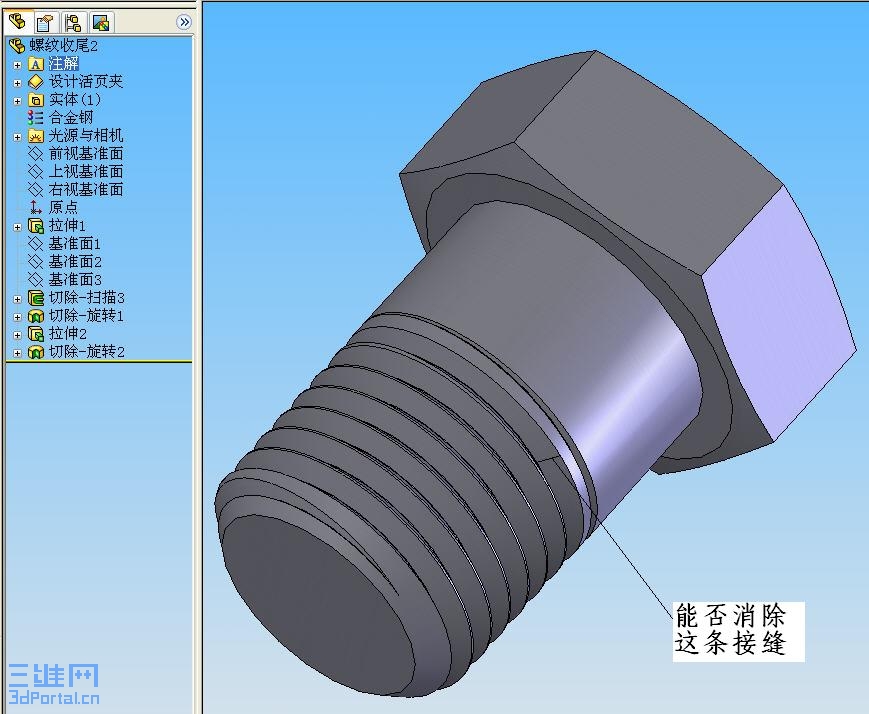Switch to the PropertyManager tab
The image size is (869, 714).
point(45,23)
